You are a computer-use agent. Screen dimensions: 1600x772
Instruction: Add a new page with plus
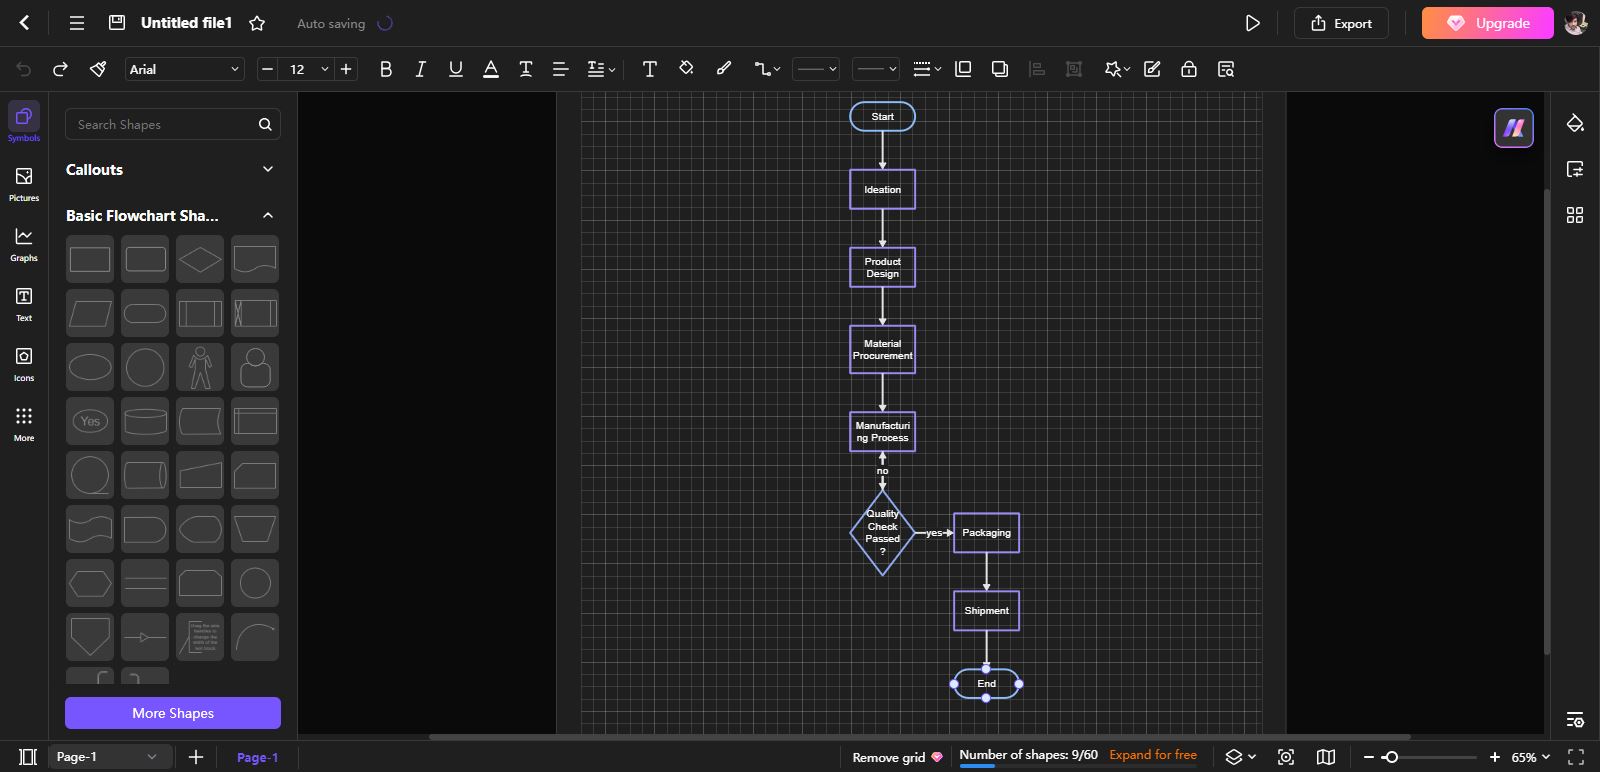click(196, 757)
